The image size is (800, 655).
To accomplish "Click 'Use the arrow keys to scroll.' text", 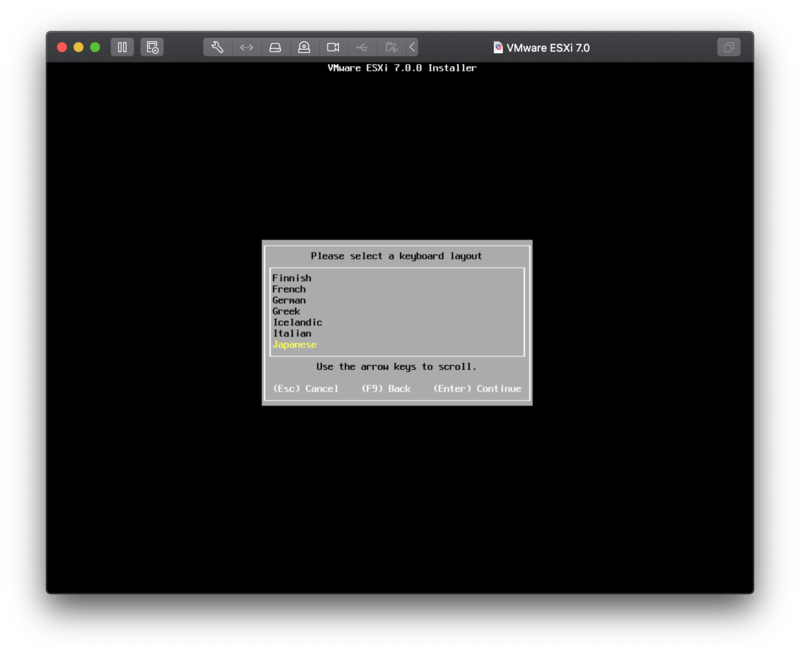I will pyautogui.click(x=396, y=367).
